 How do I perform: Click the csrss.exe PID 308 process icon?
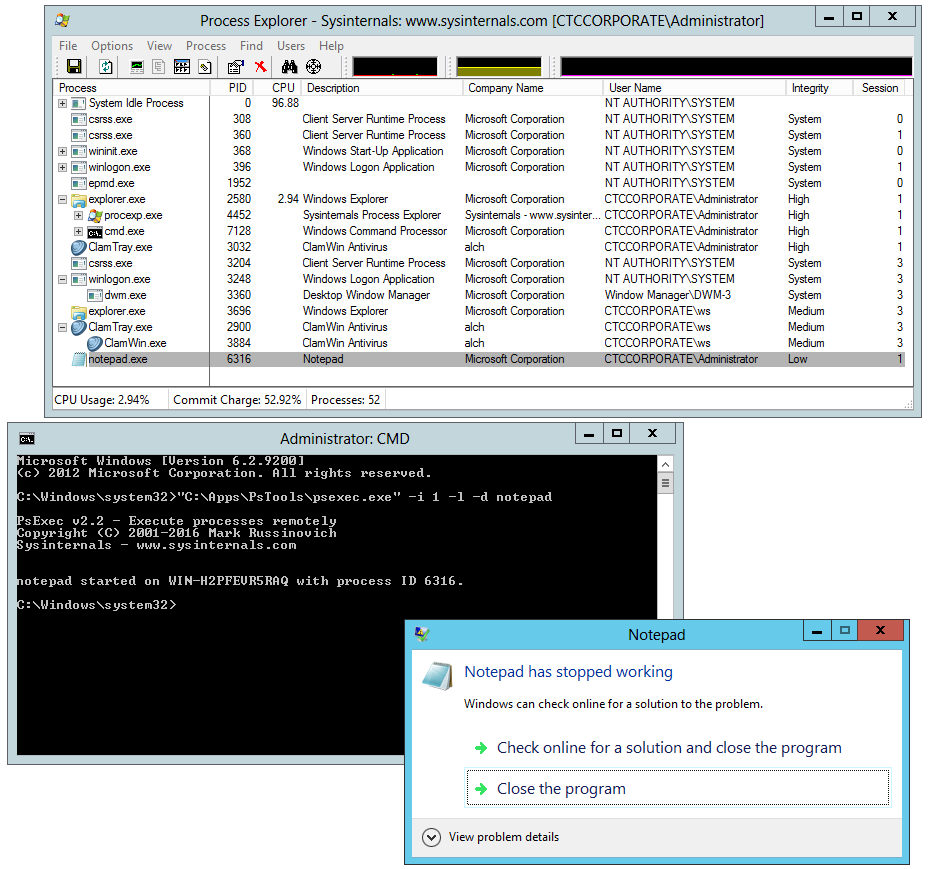79,120
